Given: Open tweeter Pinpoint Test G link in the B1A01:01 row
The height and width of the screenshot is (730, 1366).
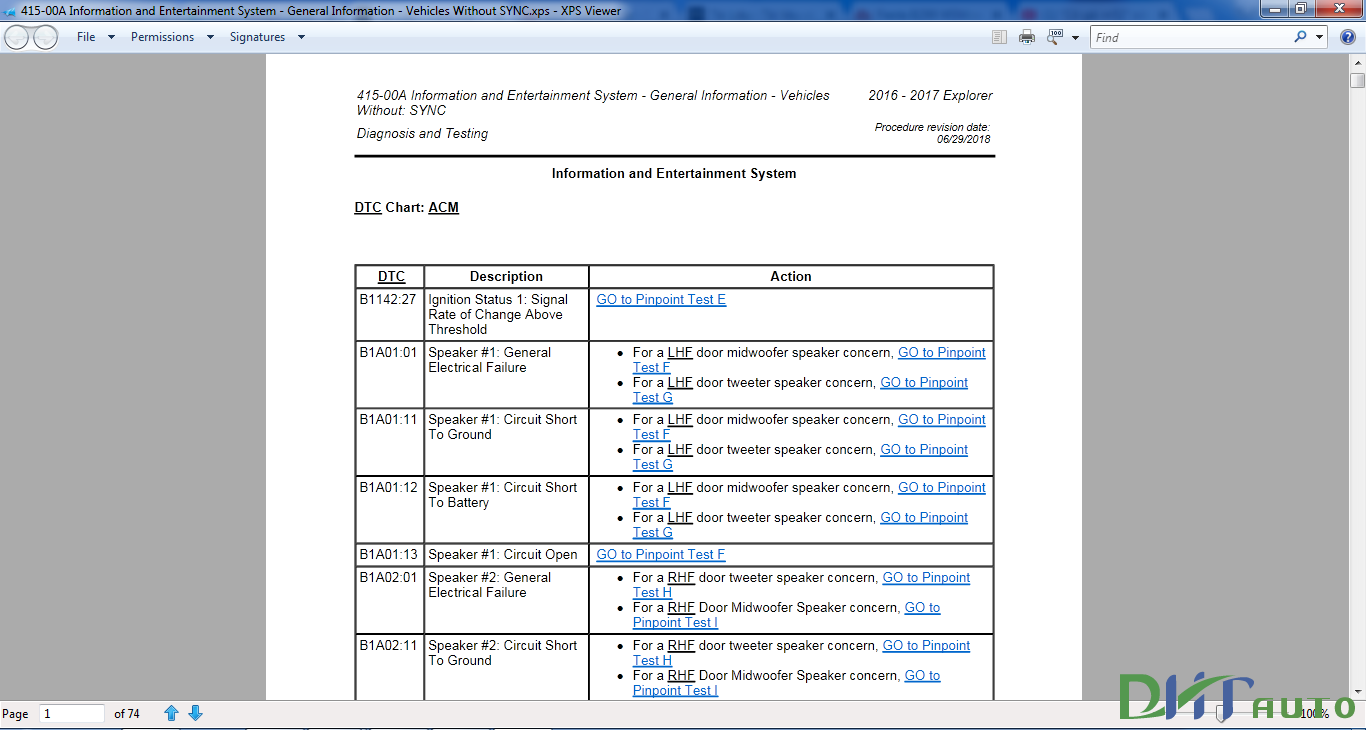Looking at the screenshot, I should click(x=923, y=383).
